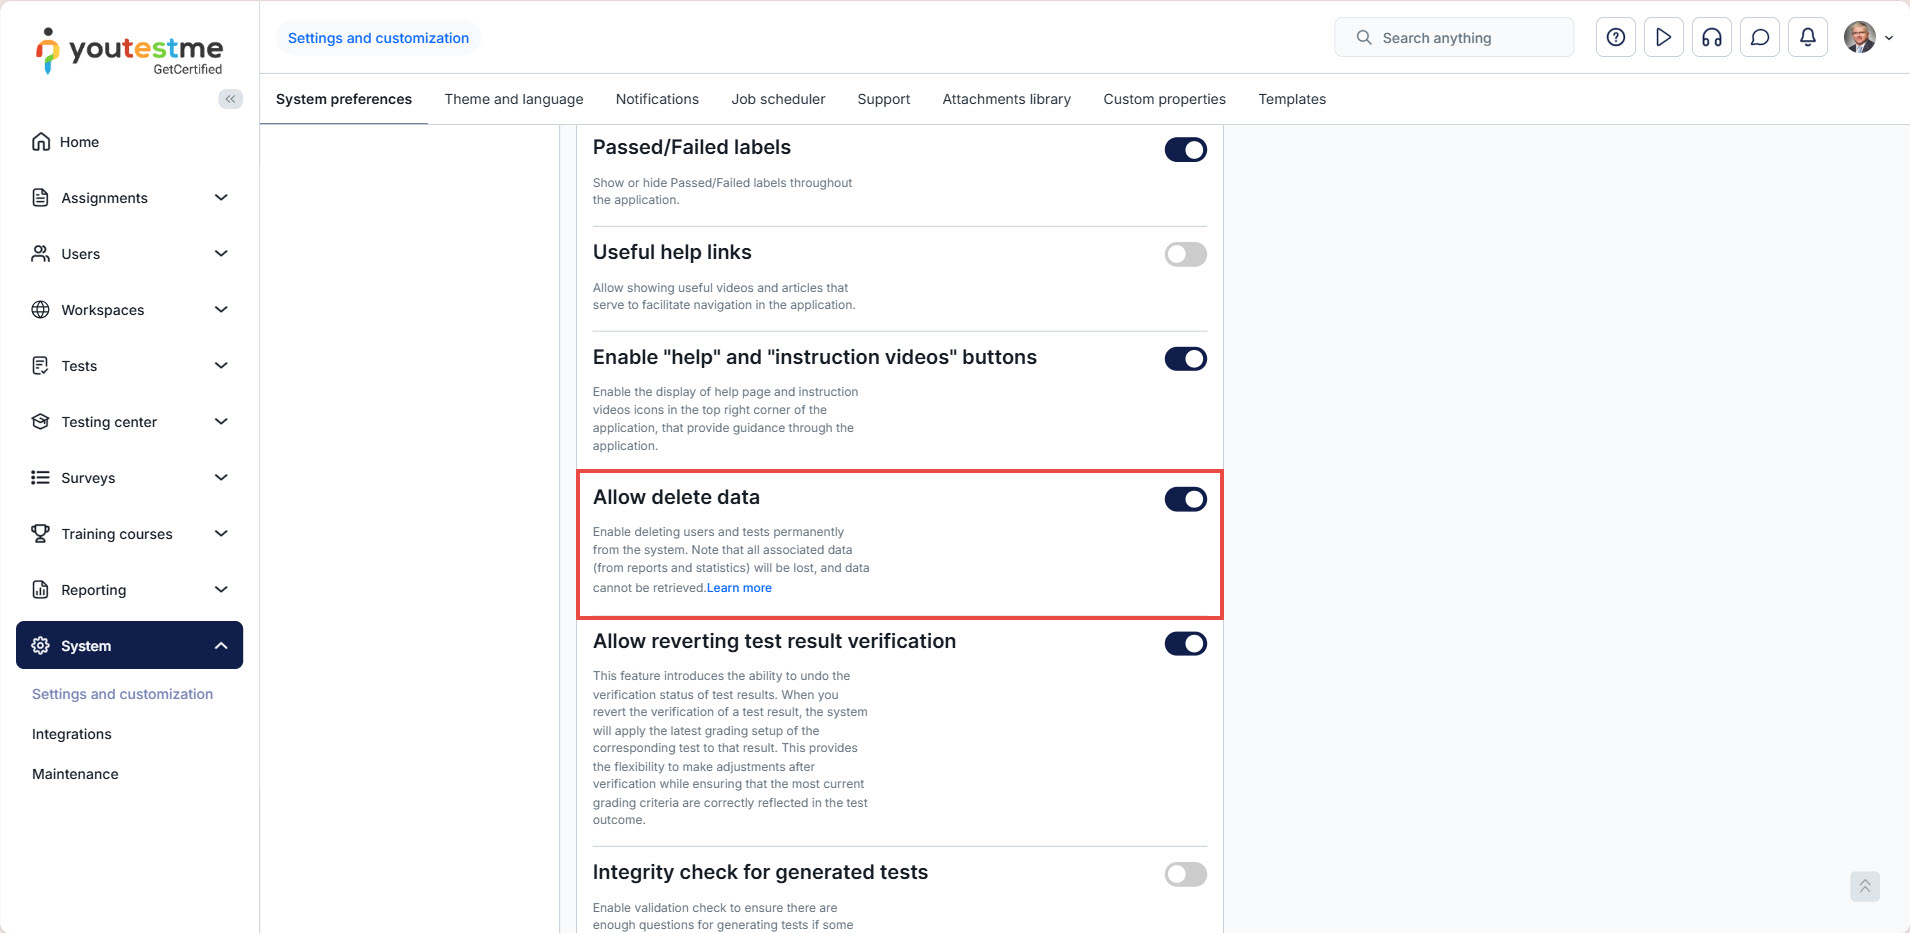Image resolution: width=1910 pixels, height=933 pixels.
Task: Open the notifications bell icon
Action: 1807,38
